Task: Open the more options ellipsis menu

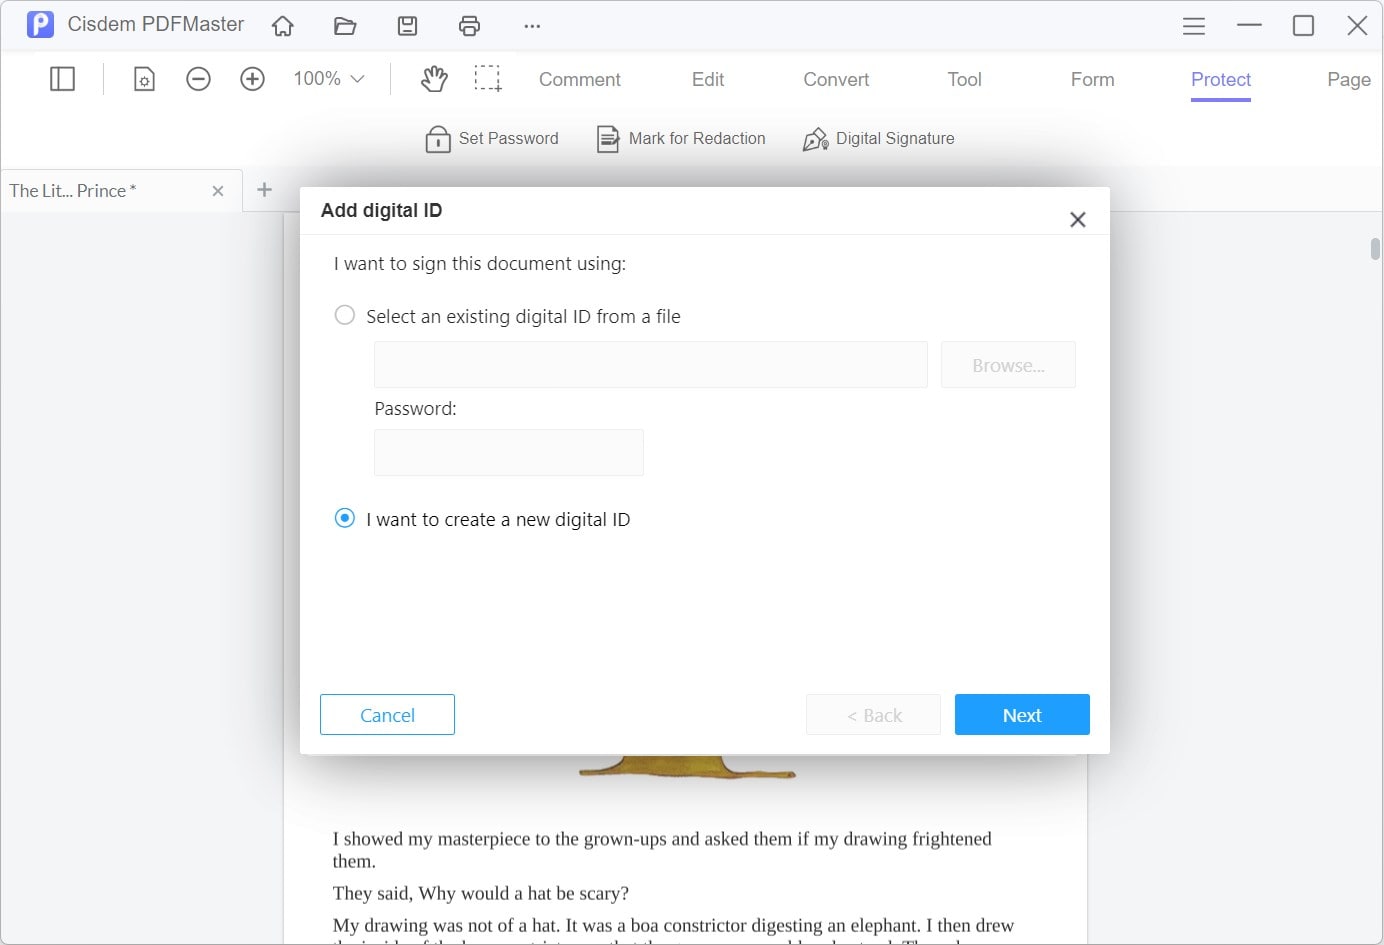Action: [532, 25]
